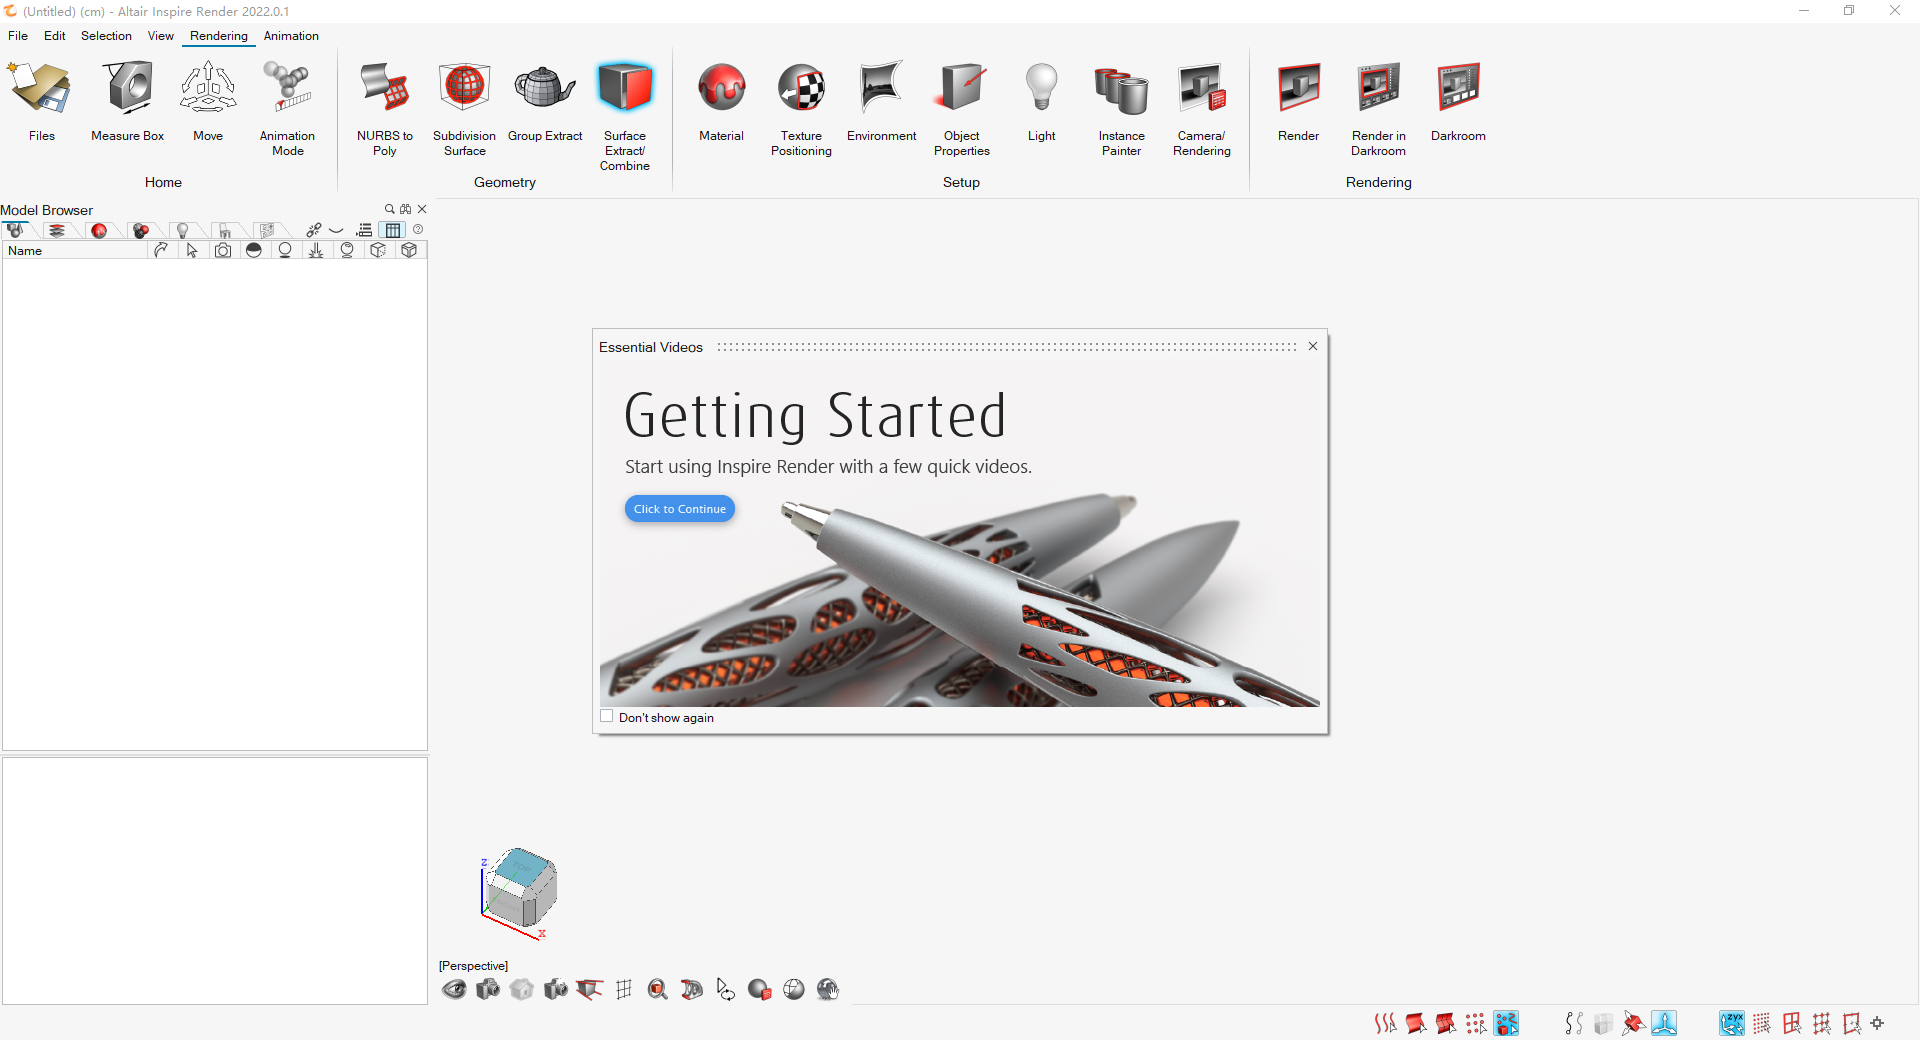Toggle the grid display icon in viewport toolbar
Screen dimensions: 1920x1040
(624, 989)
